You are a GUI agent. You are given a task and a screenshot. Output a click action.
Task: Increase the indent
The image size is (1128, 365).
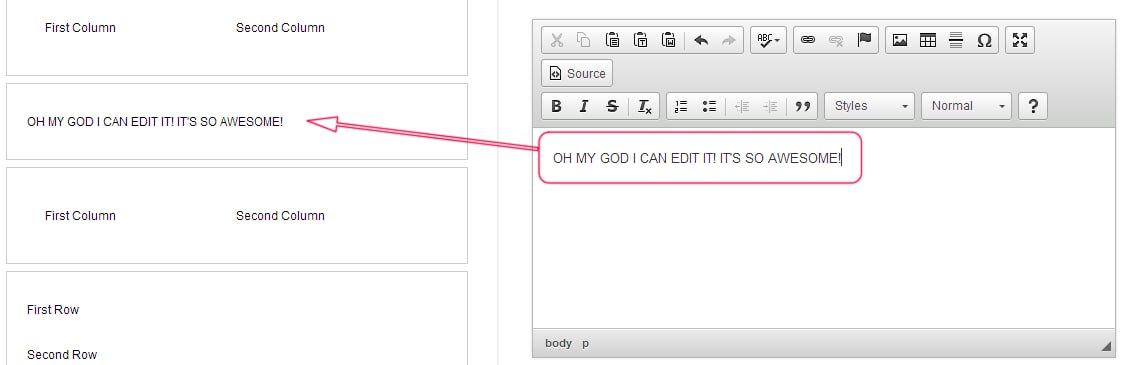[770, 106]
